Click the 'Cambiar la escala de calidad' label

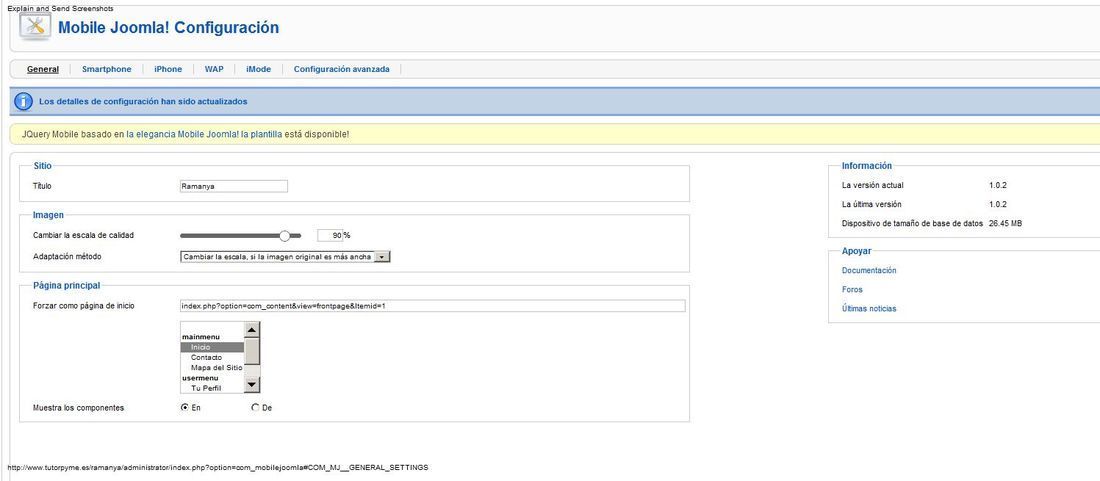[83, 236]
